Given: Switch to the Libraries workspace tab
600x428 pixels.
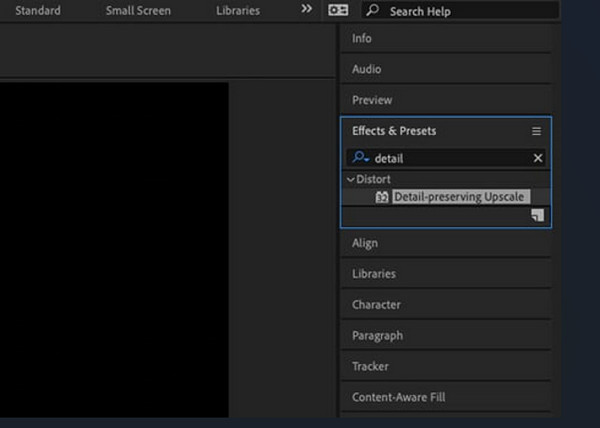Looking at the screenshot, I should [238, 11].
